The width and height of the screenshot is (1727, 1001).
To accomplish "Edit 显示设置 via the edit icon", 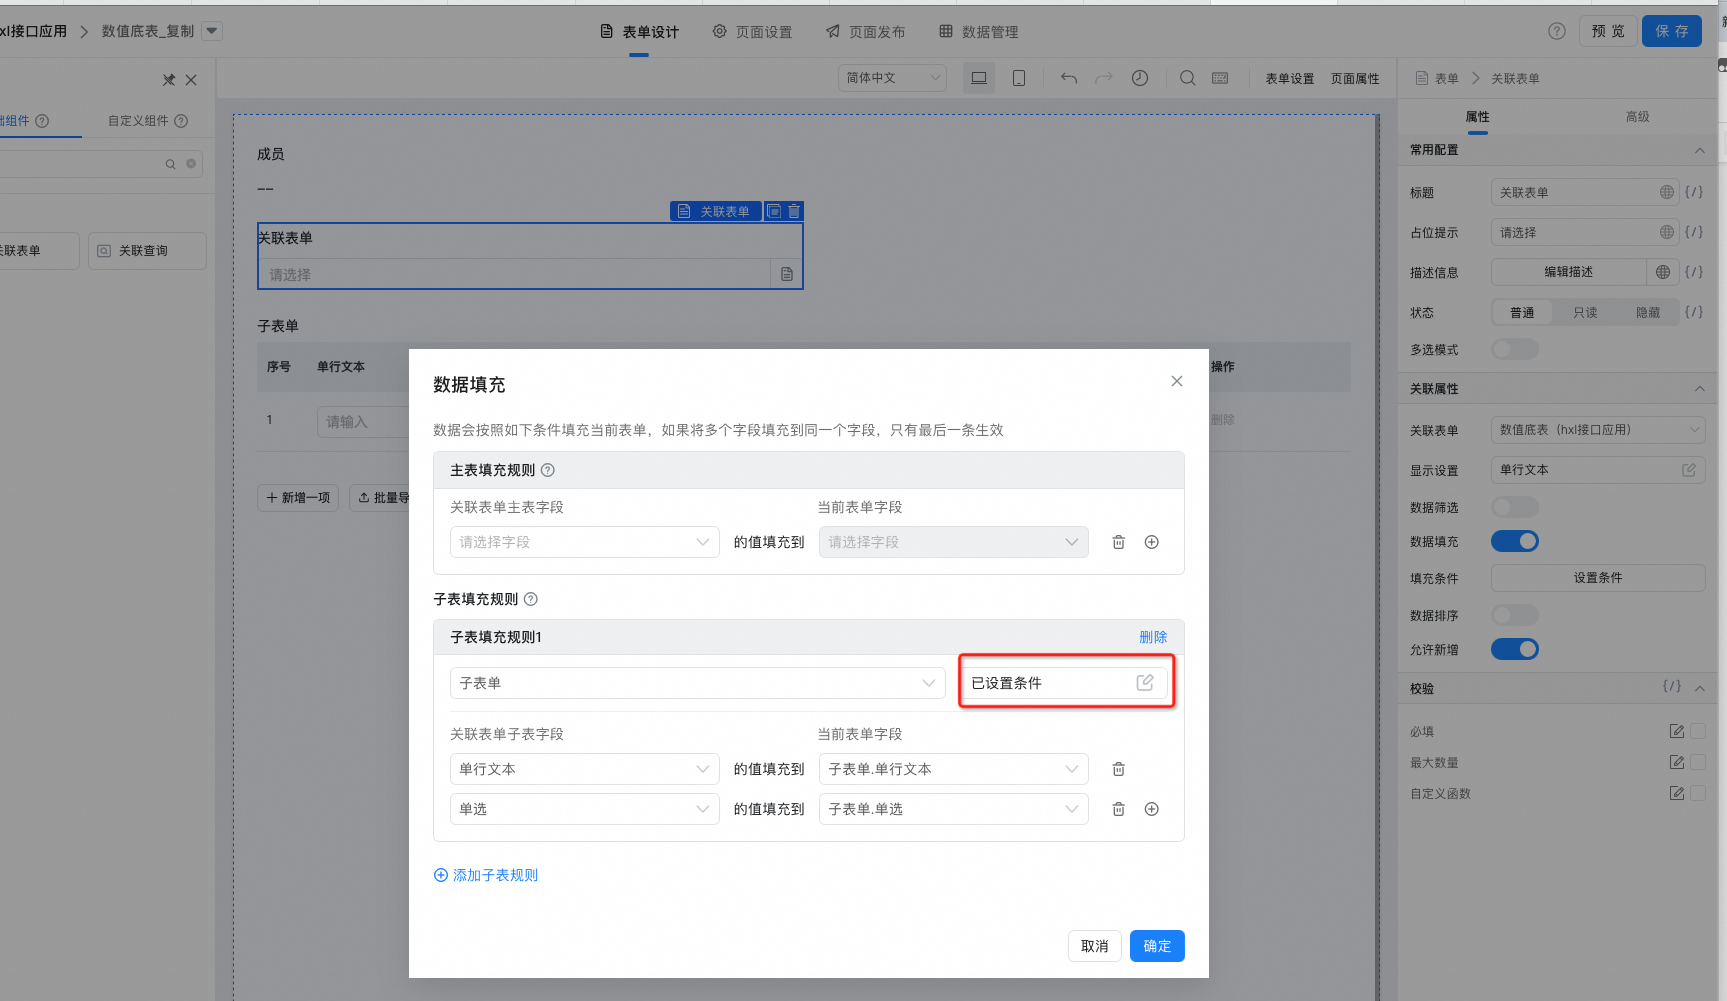I will coord(1689,470).
